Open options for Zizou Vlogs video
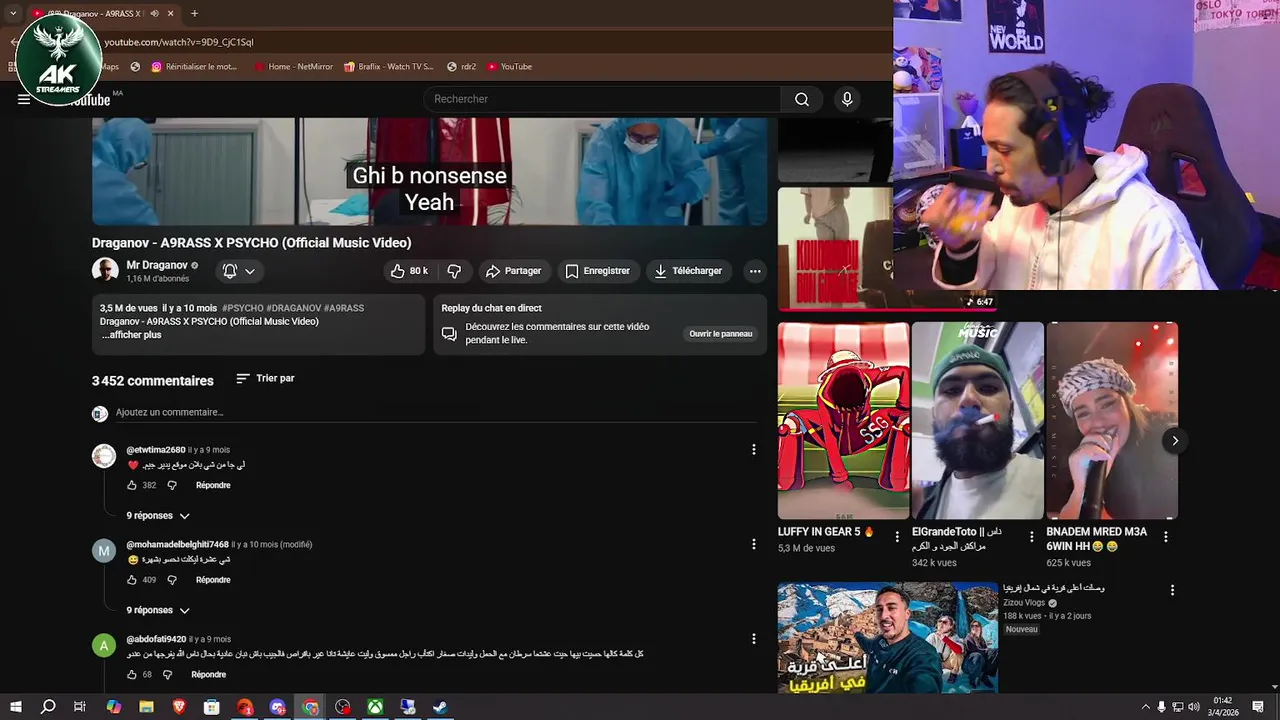 (x=1173, y=590)
